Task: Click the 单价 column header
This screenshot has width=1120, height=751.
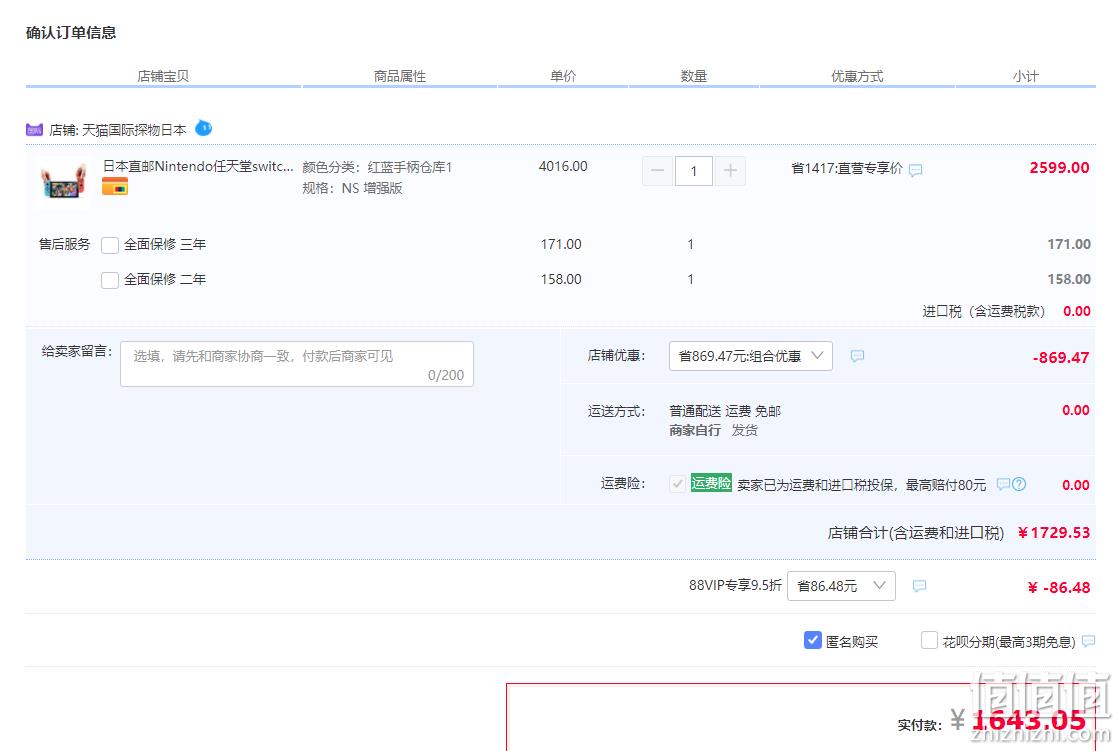Action: pos(563,76)
